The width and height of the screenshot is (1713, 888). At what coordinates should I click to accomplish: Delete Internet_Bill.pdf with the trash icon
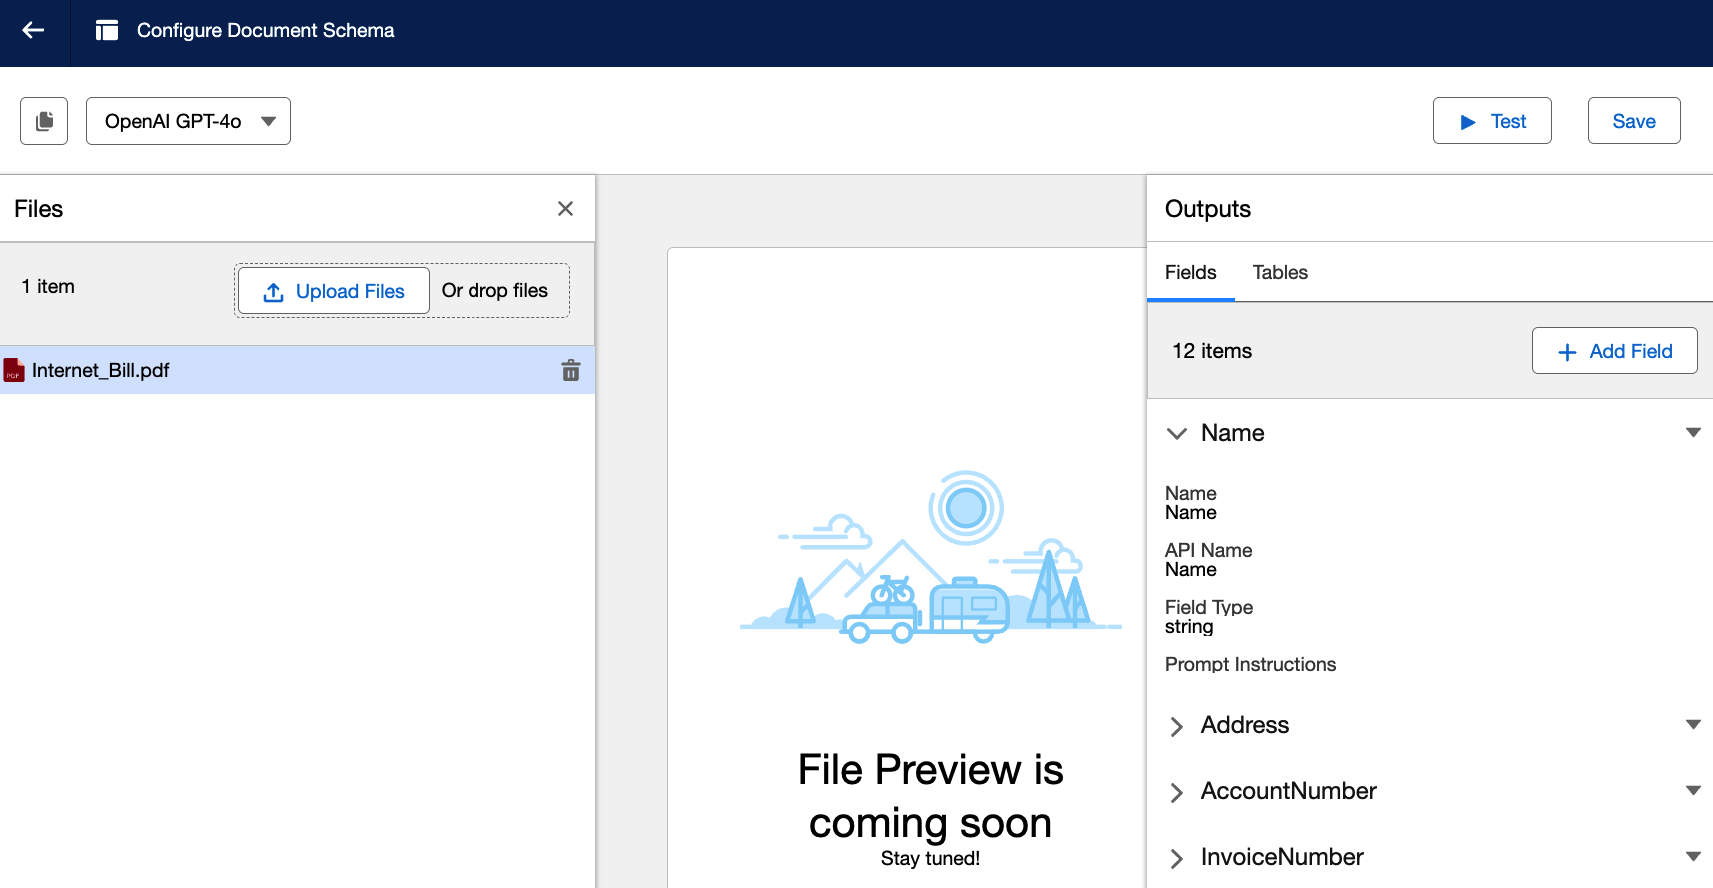pyautogui.click(x=571, y=370)
